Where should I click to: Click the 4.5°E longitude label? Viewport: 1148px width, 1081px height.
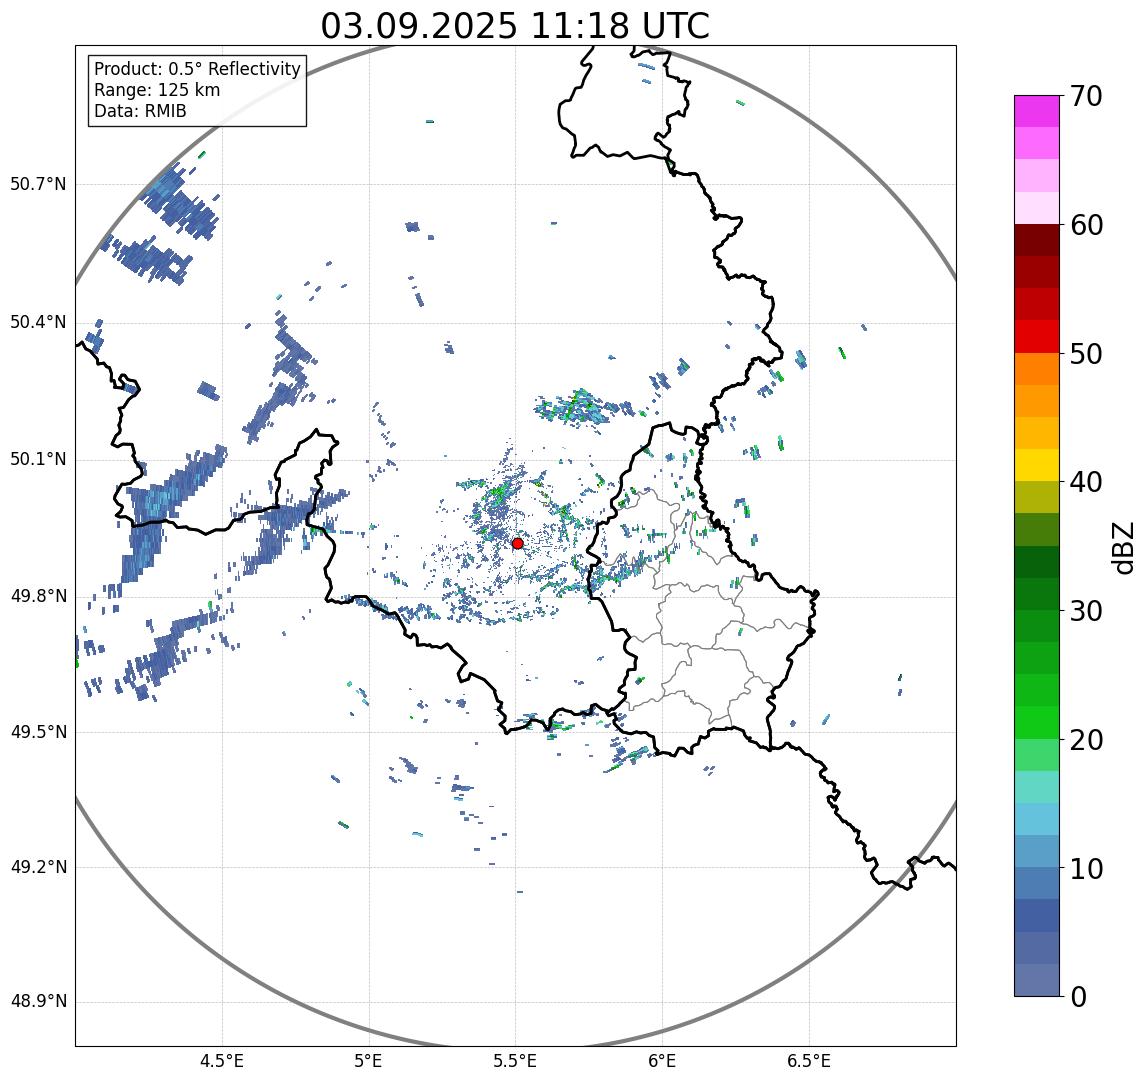pos(222,1061)
